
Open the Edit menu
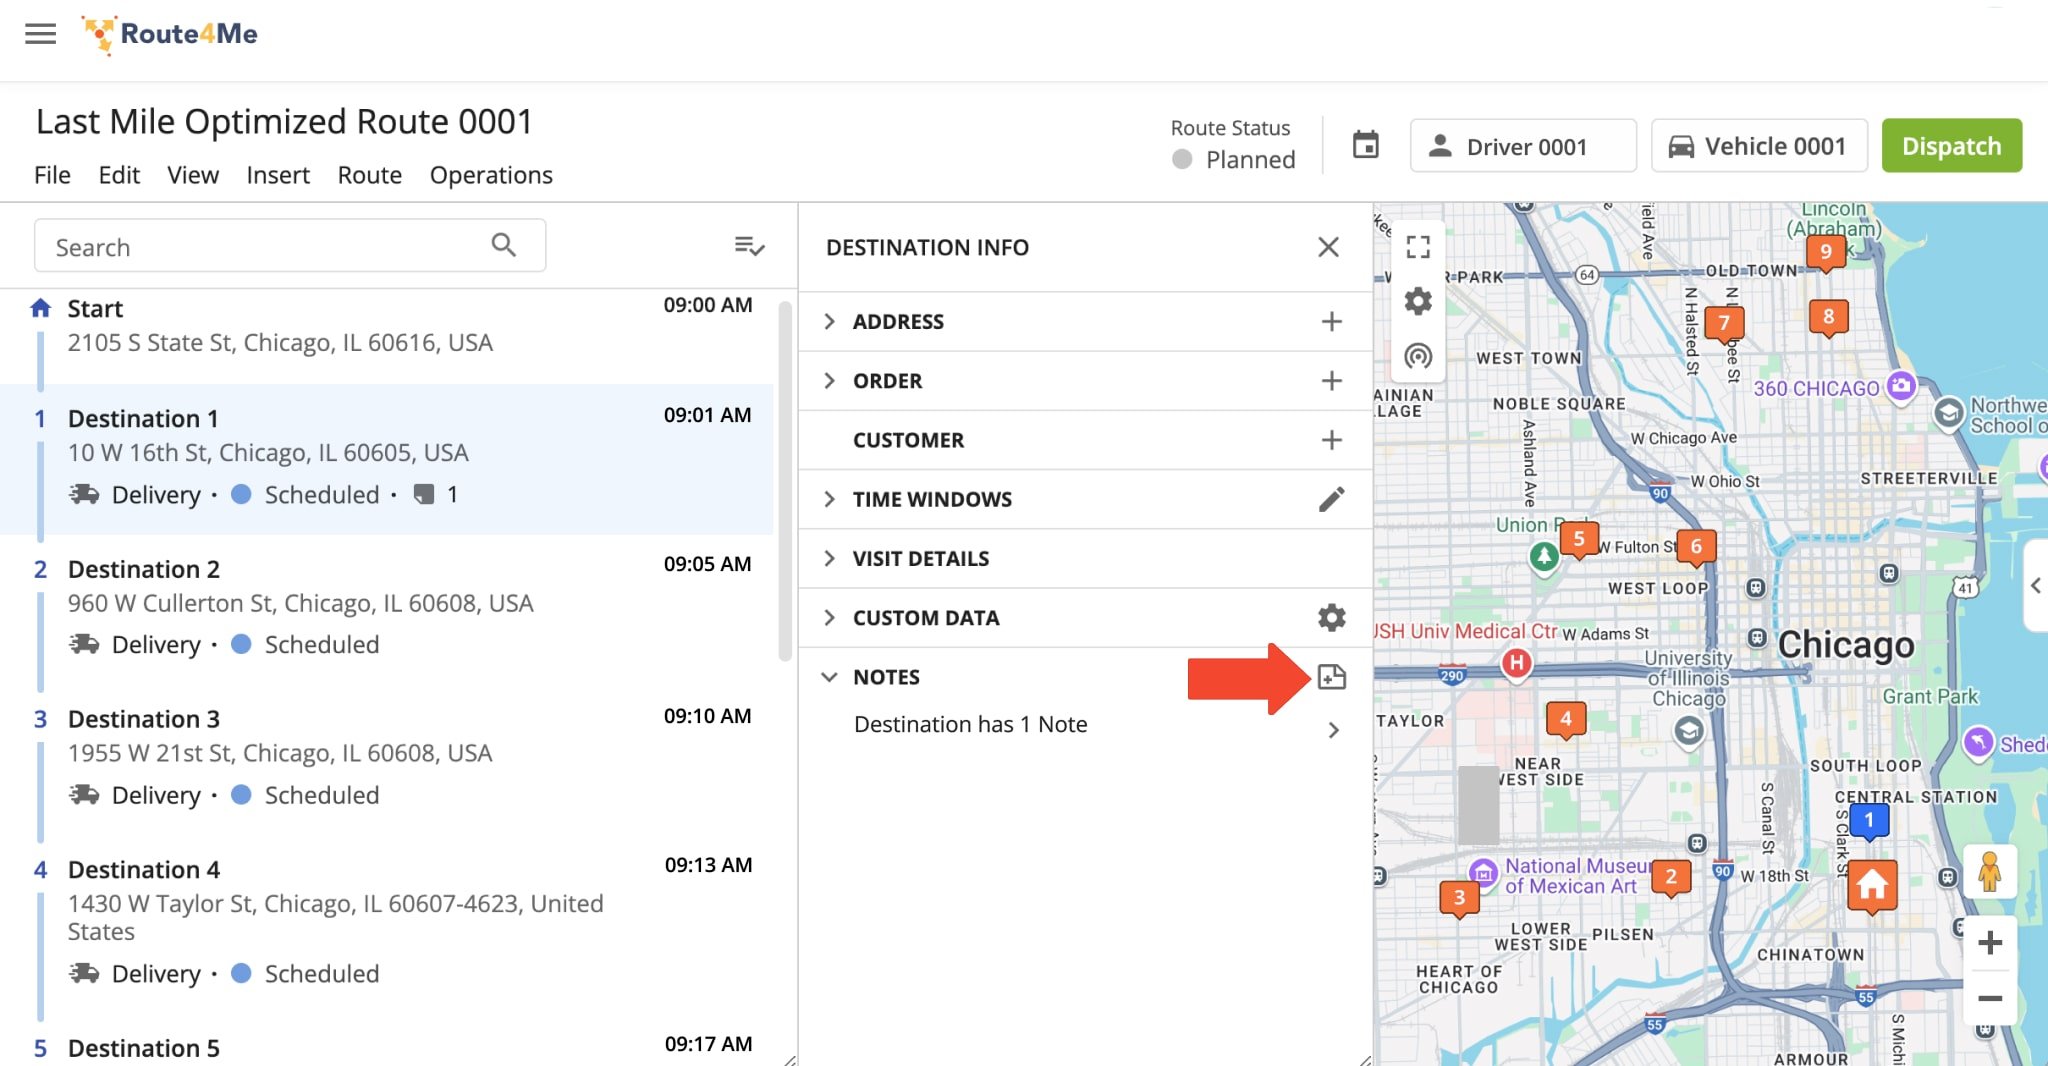[119, 175]
